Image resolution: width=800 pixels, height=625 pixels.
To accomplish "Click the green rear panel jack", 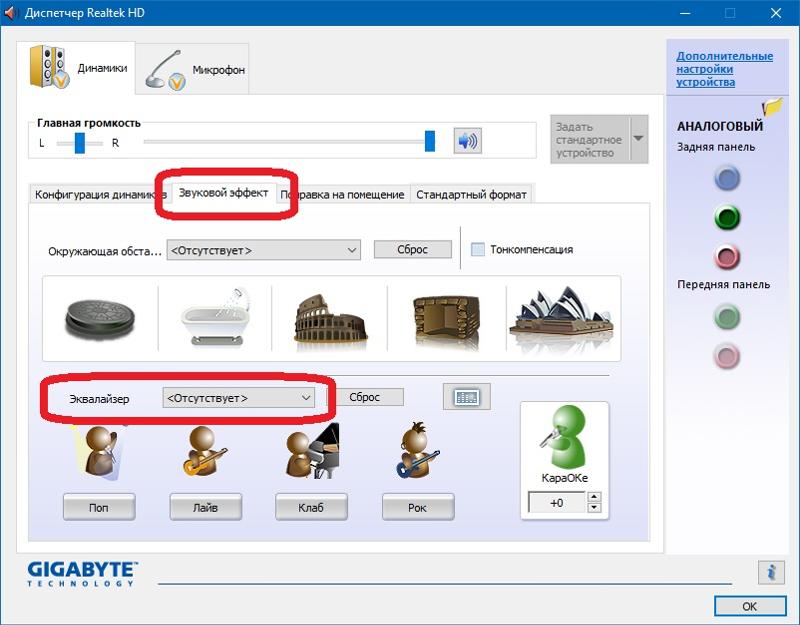I will point(727,217).
